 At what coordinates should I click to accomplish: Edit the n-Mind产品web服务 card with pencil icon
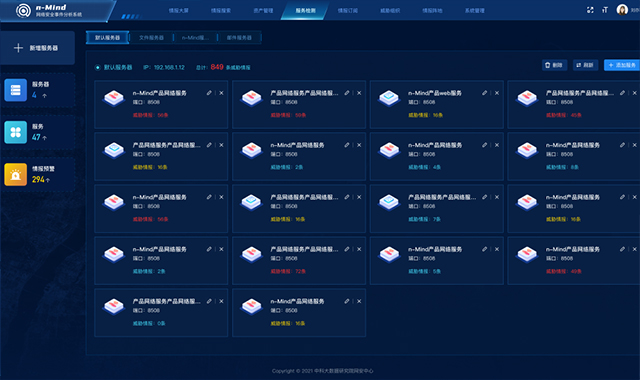point(484,93)
